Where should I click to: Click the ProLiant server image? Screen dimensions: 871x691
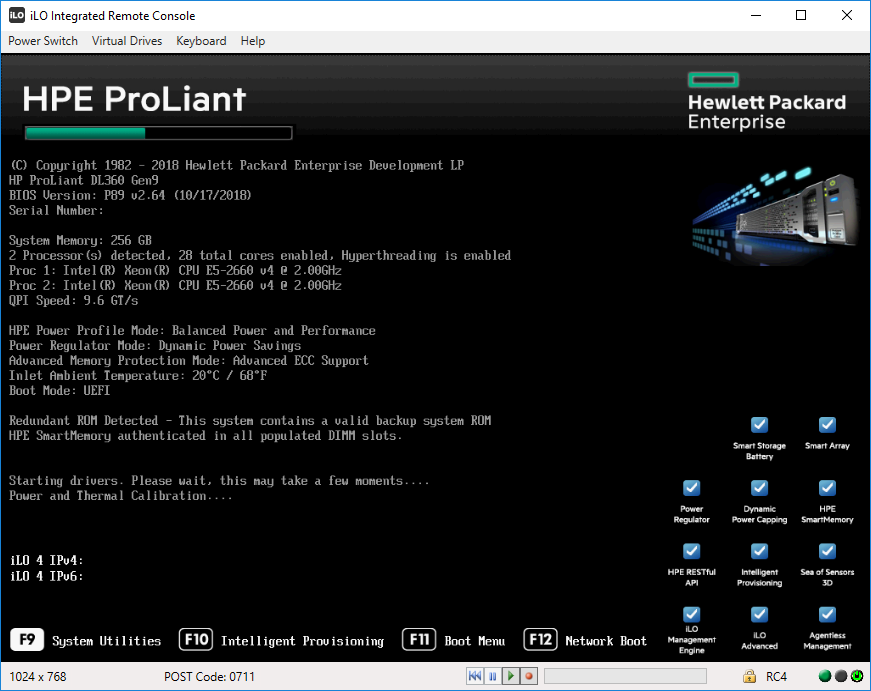click(775, 216)
